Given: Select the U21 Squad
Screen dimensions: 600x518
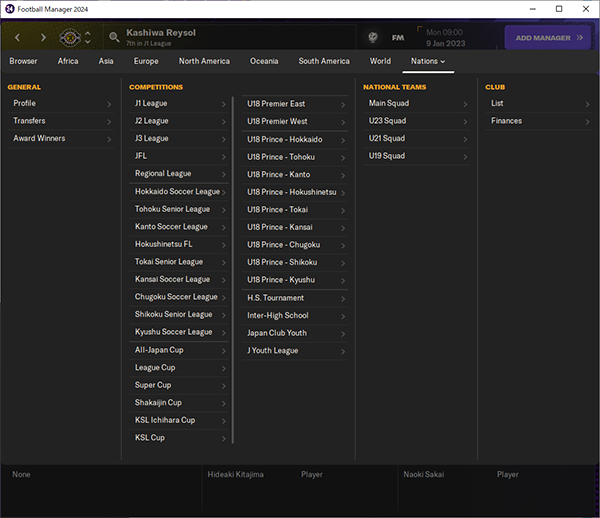Looking at the screenshot, I should (x=417, y=138).
